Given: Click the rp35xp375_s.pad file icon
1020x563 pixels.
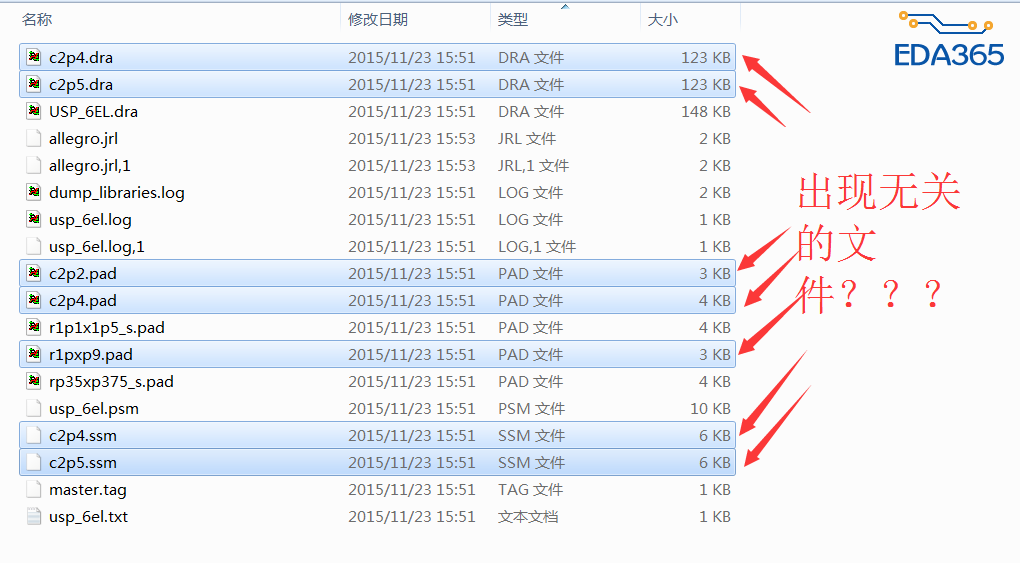Looking at the screenshot, I should [x=34, y=381].
